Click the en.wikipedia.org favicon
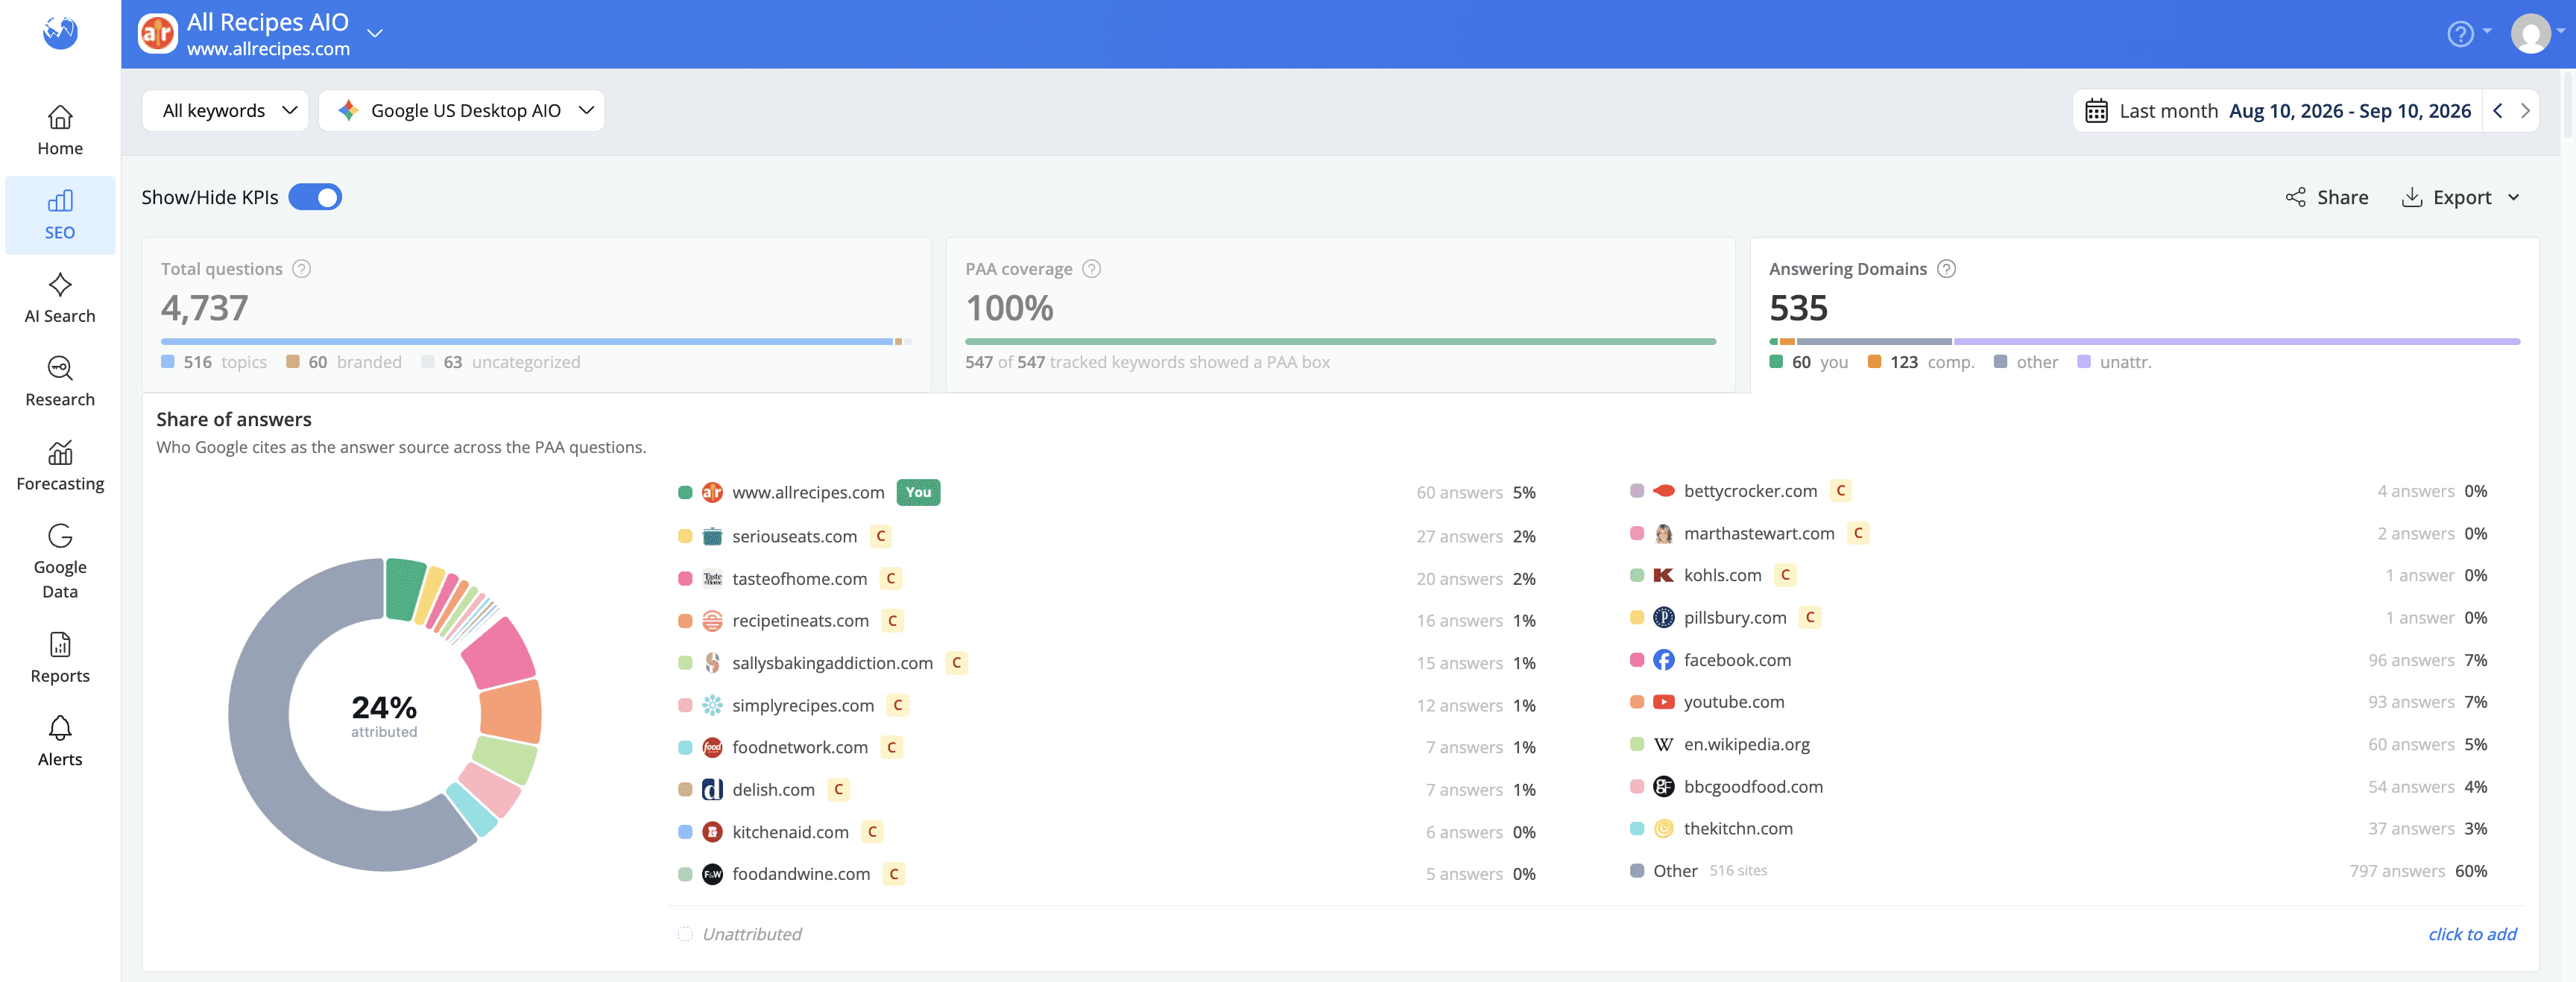 1663,745
